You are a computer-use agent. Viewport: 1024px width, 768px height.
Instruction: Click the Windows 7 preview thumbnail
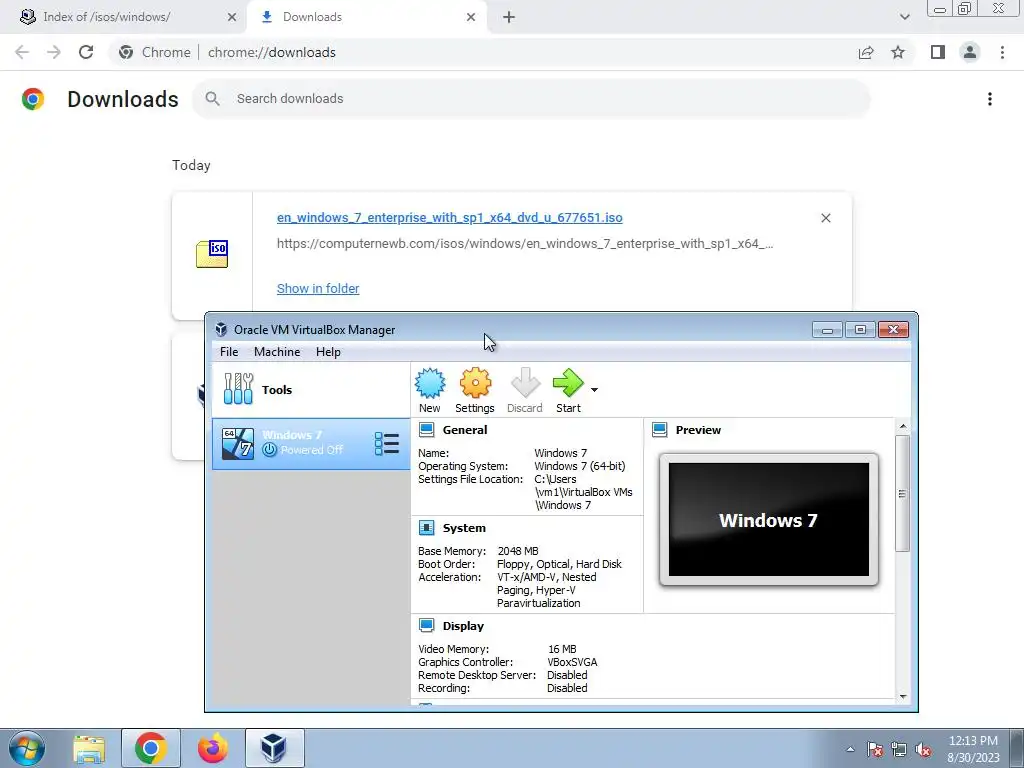click(769, 520)
